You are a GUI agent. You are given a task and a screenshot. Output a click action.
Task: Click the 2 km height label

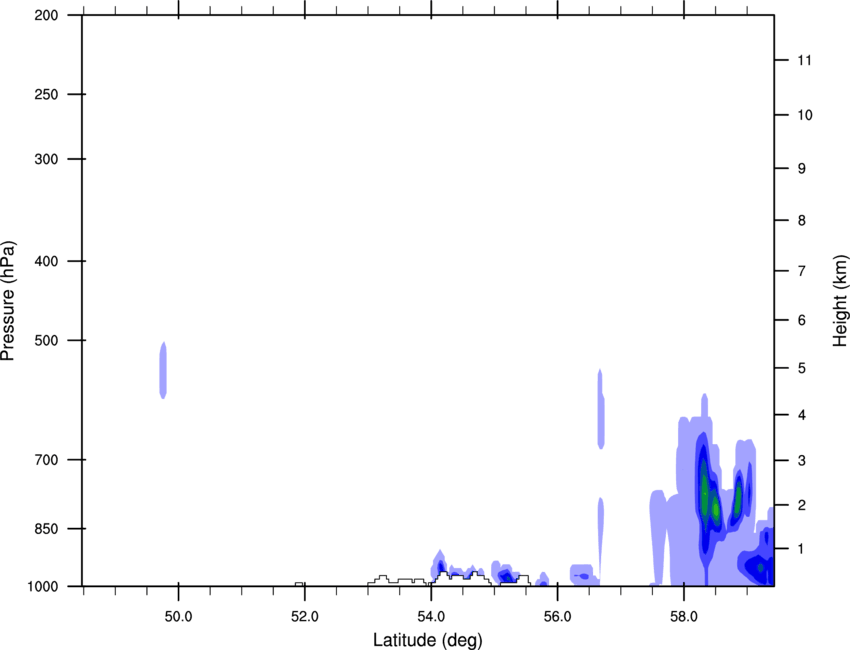click(802, 505)
